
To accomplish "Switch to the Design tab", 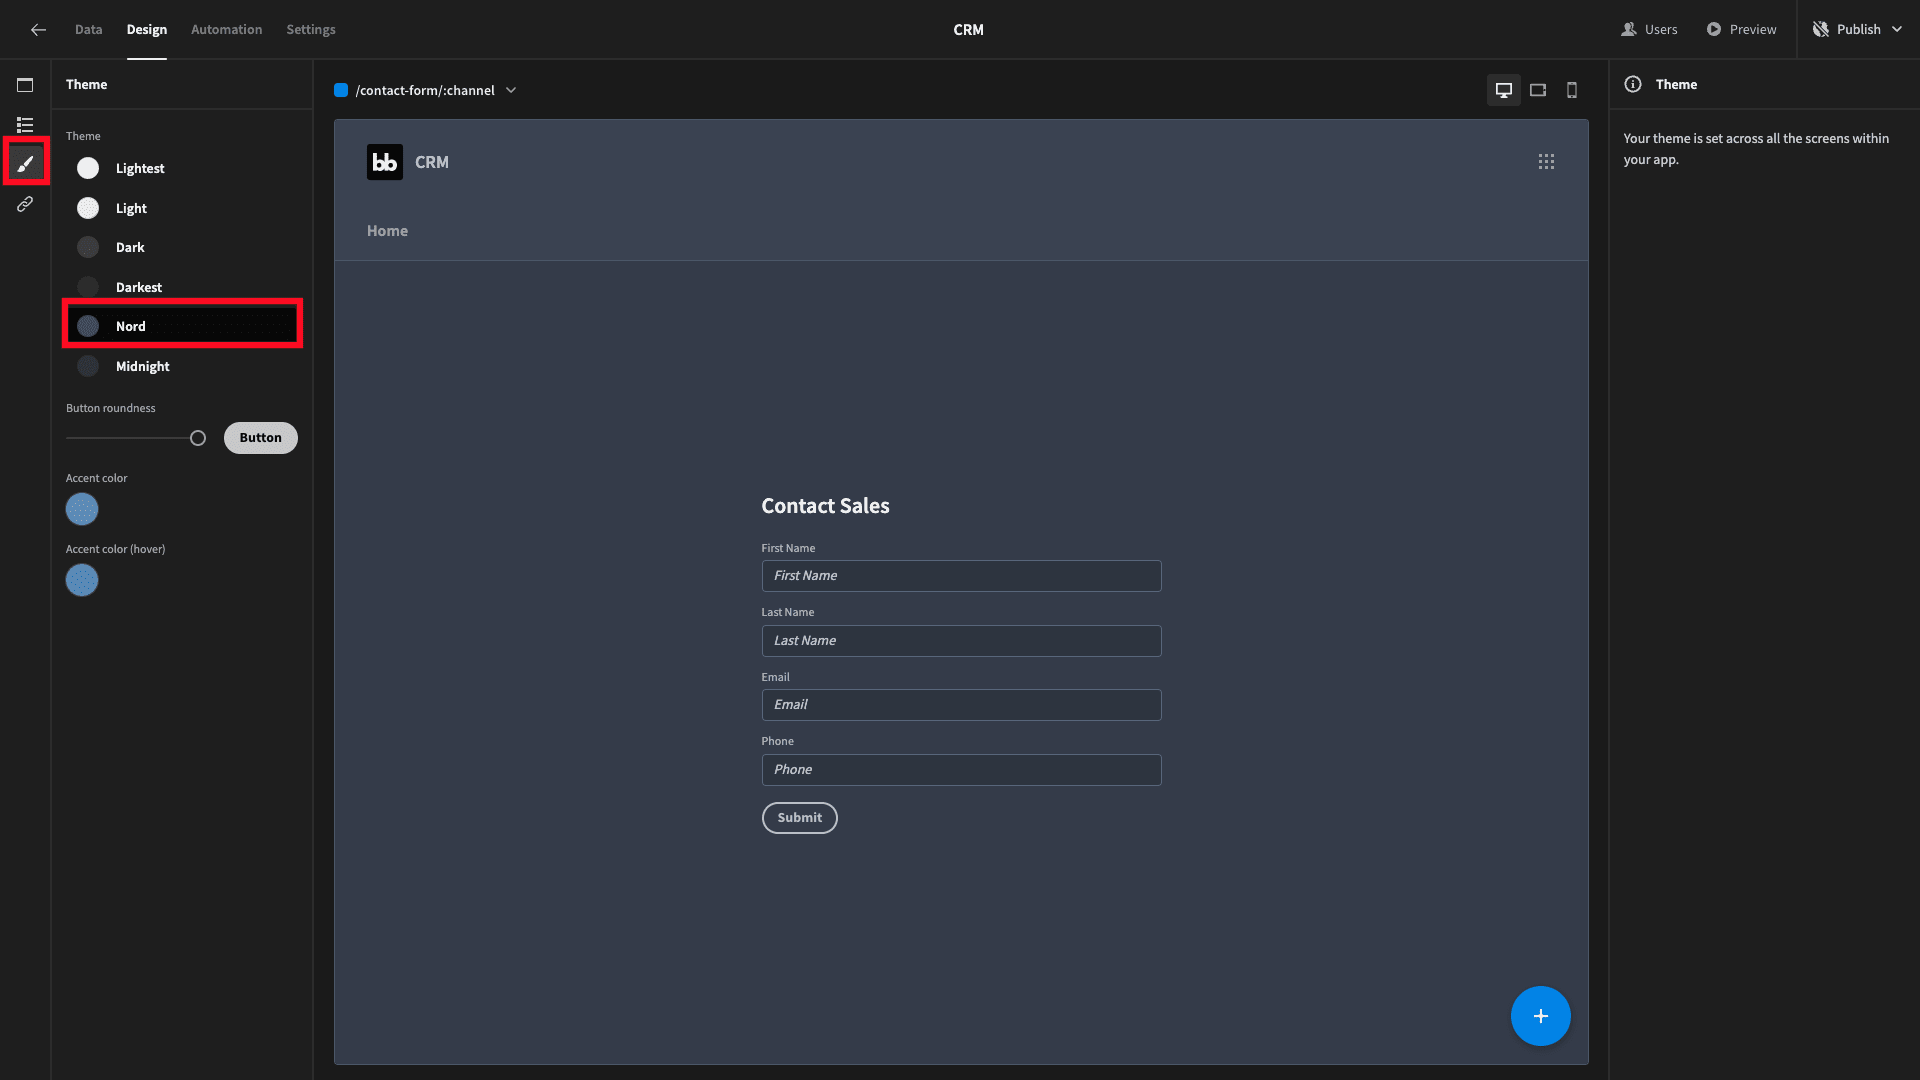I will [x=147, y=30].
